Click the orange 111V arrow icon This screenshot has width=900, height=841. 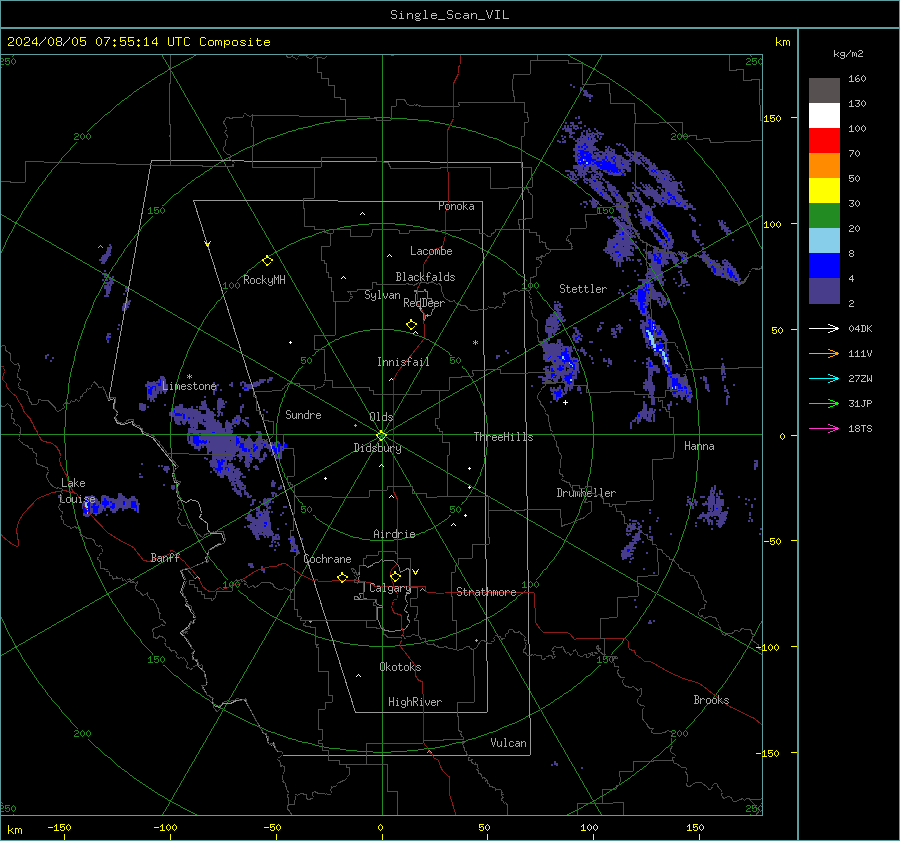coord(824,354)
